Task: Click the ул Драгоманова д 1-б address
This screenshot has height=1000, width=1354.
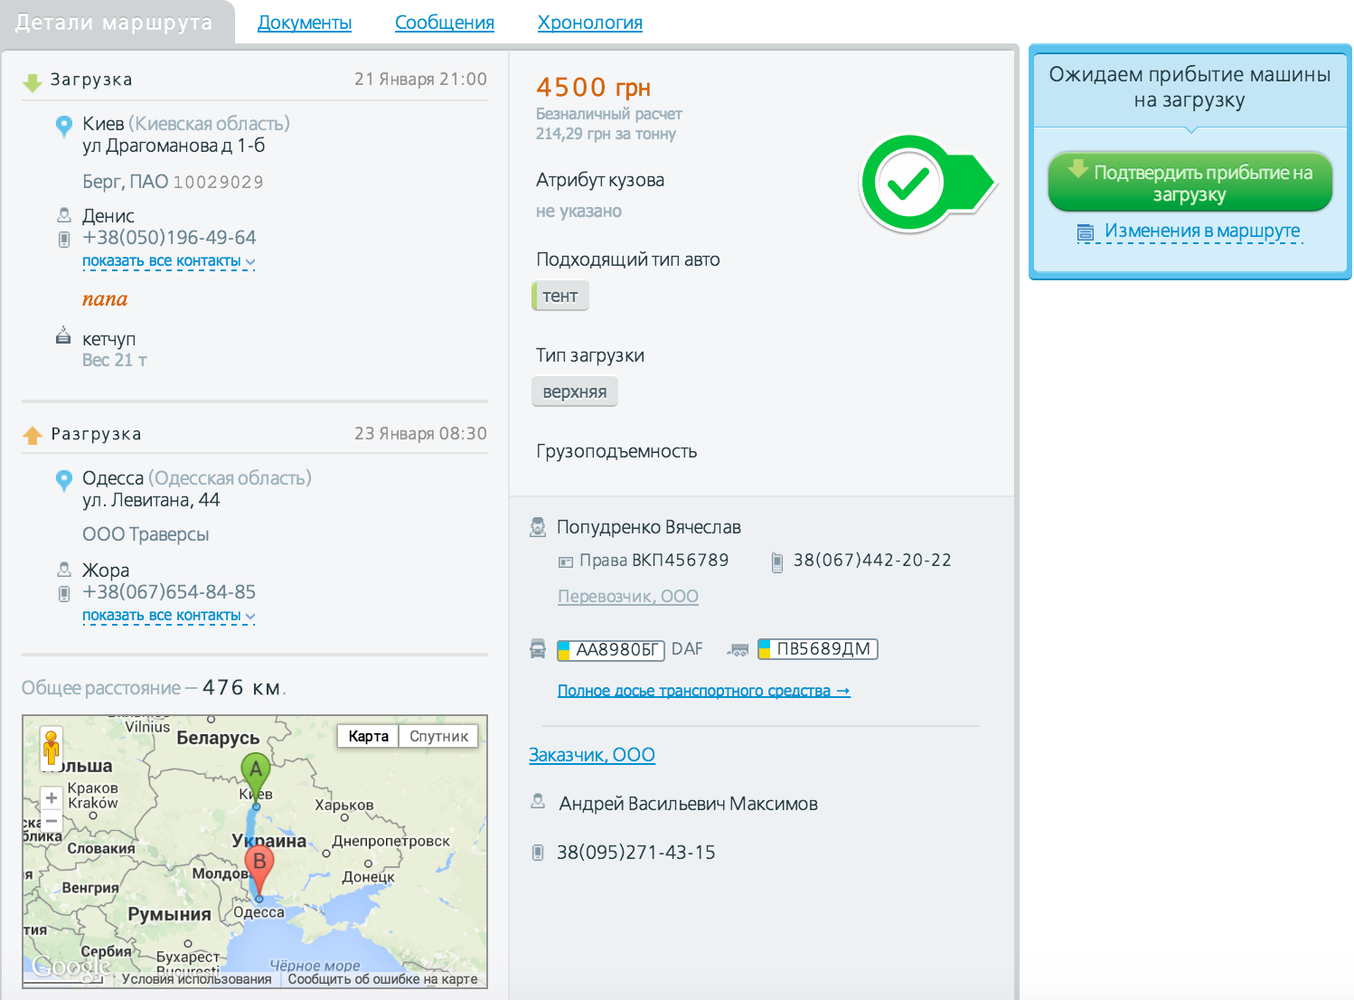Action: click(174, 146)
